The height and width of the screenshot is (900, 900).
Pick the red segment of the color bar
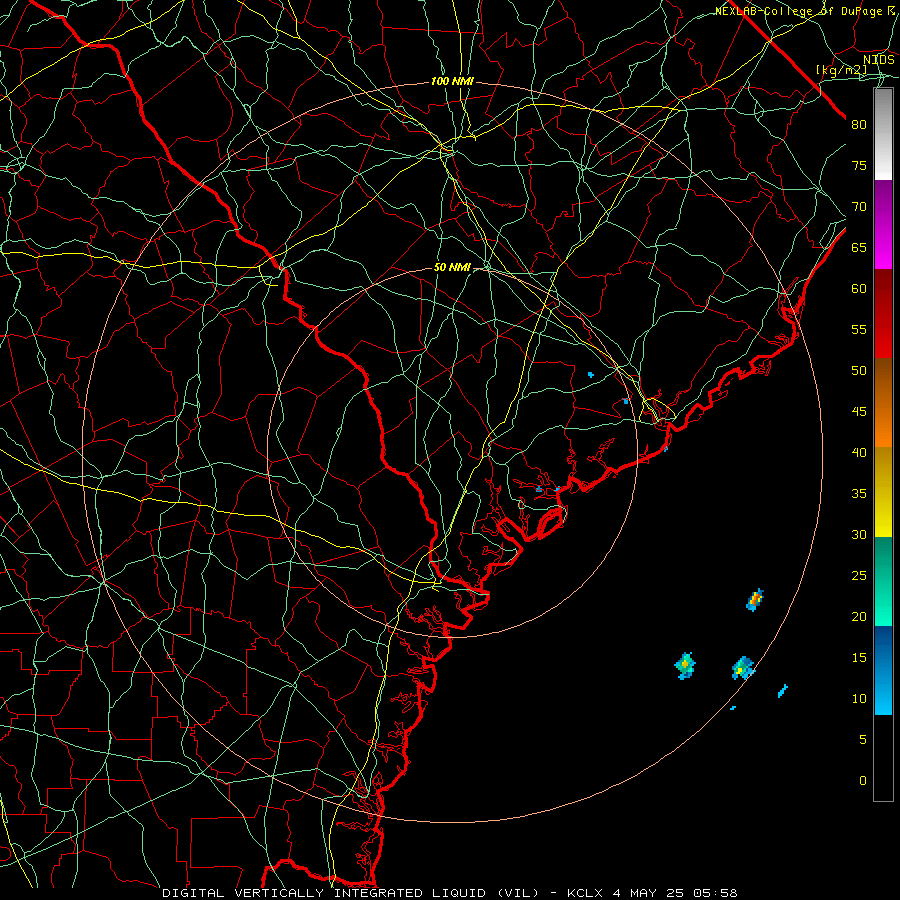pyautogui.click(x=883, y=314)
